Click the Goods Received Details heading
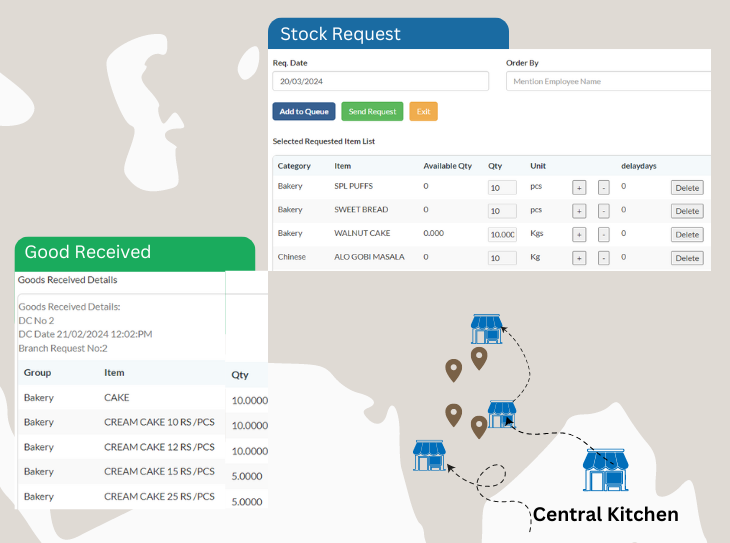This screenshot has height=543, width=730. pyautogui.click(x=68, y=280)
